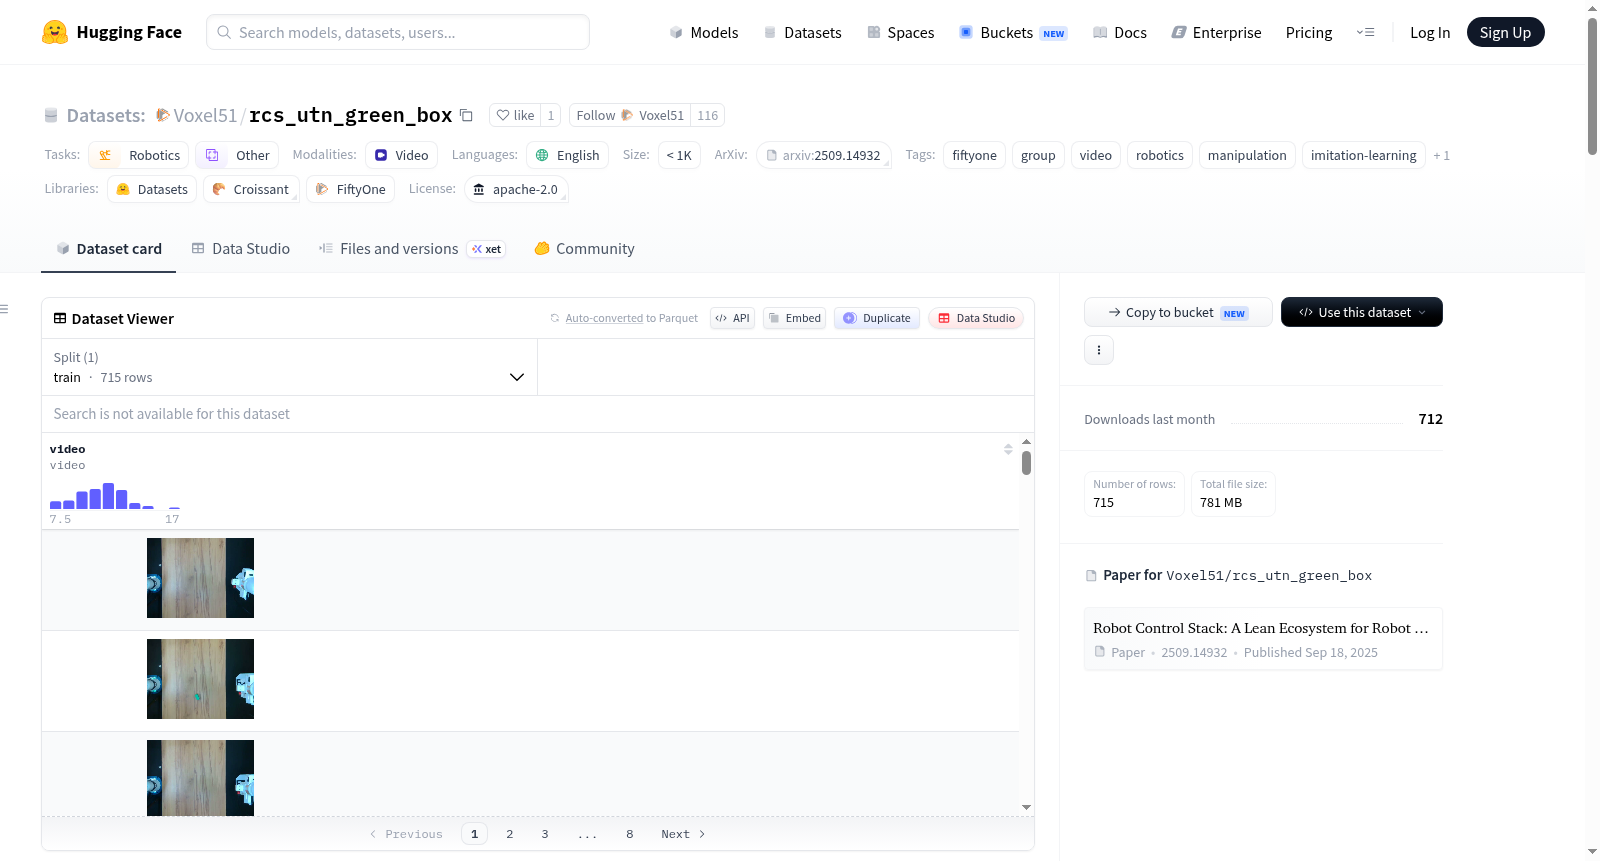Open the Use this dataset dropdown
This screenshot has width=1600, height=861.
(x=1362, y=312)
